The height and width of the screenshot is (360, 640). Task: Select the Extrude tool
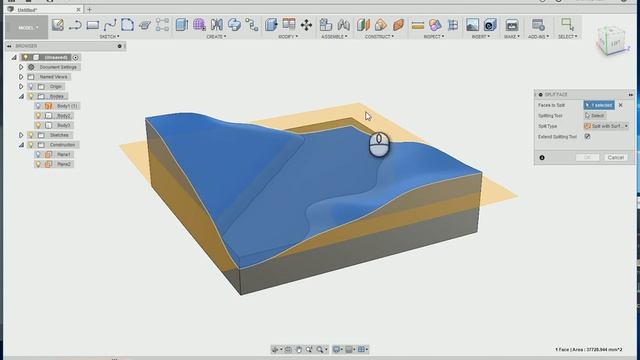[182, 25]
